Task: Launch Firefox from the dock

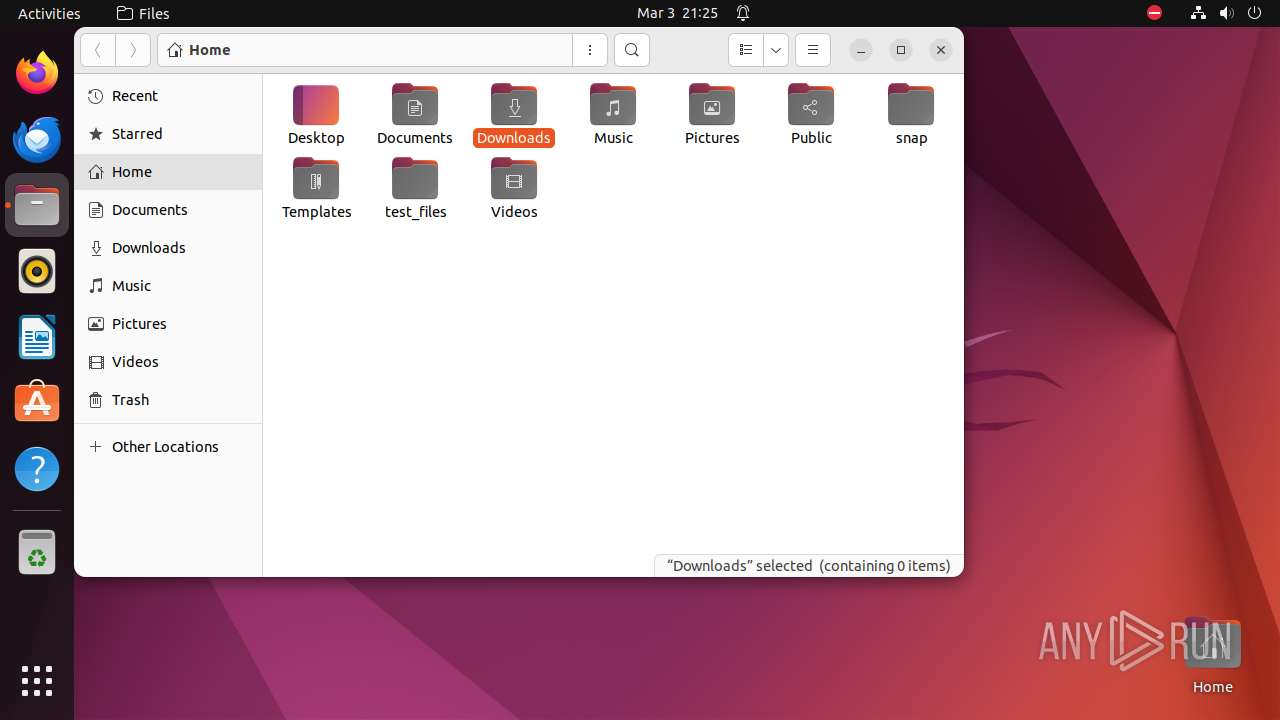Action: (x=37, y=73)
